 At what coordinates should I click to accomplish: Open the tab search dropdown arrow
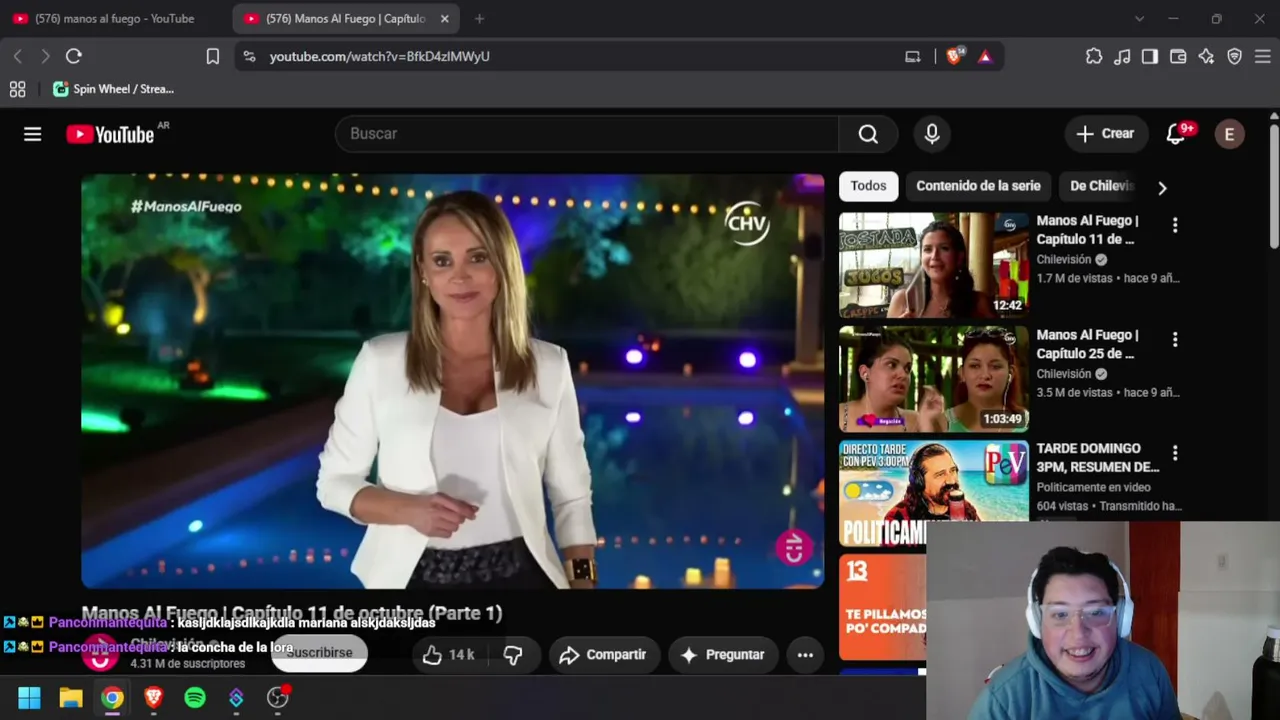(1139, 19)
